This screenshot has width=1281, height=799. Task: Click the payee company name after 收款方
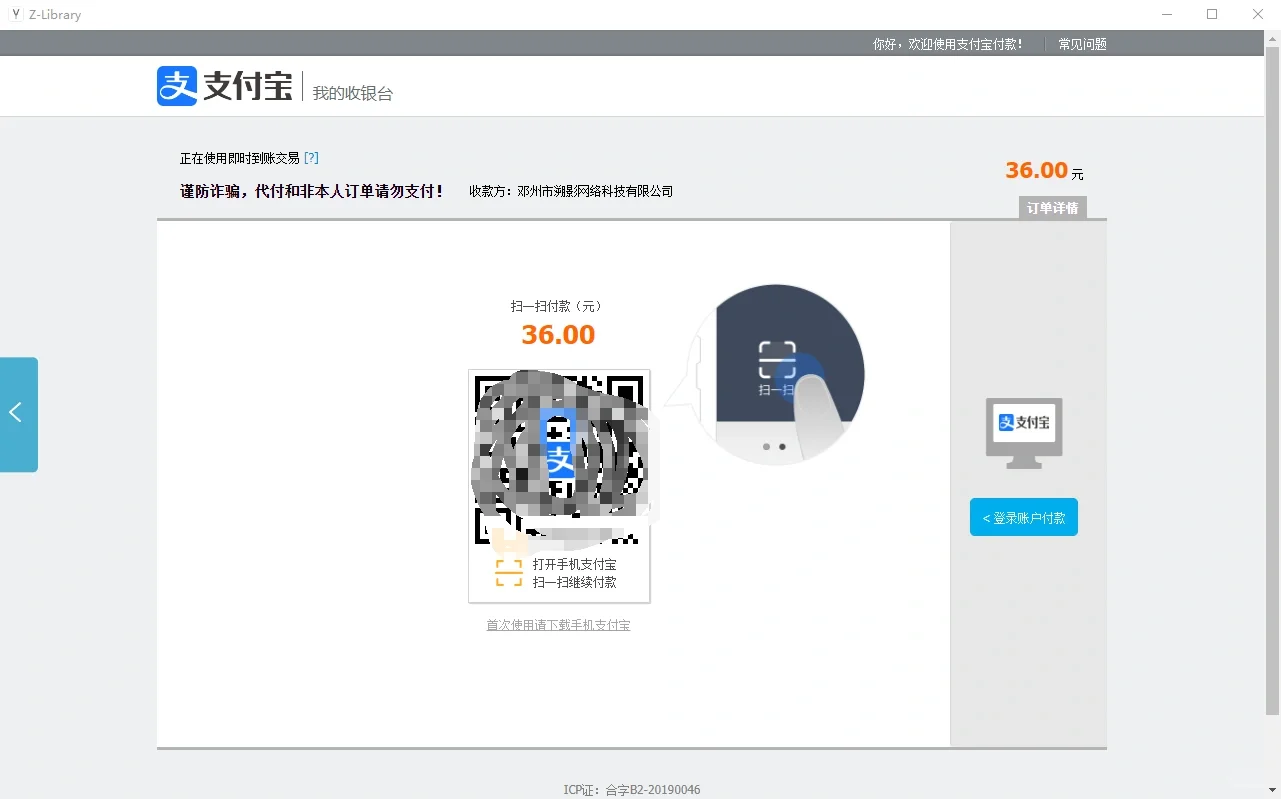[x=596, y=191]
